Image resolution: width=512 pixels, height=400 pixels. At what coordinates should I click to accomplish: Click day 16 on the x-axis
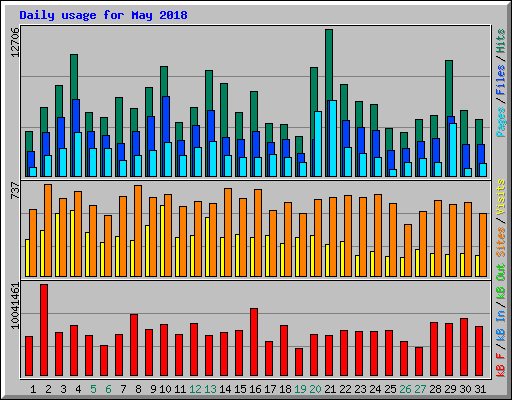tap(255, 389)
